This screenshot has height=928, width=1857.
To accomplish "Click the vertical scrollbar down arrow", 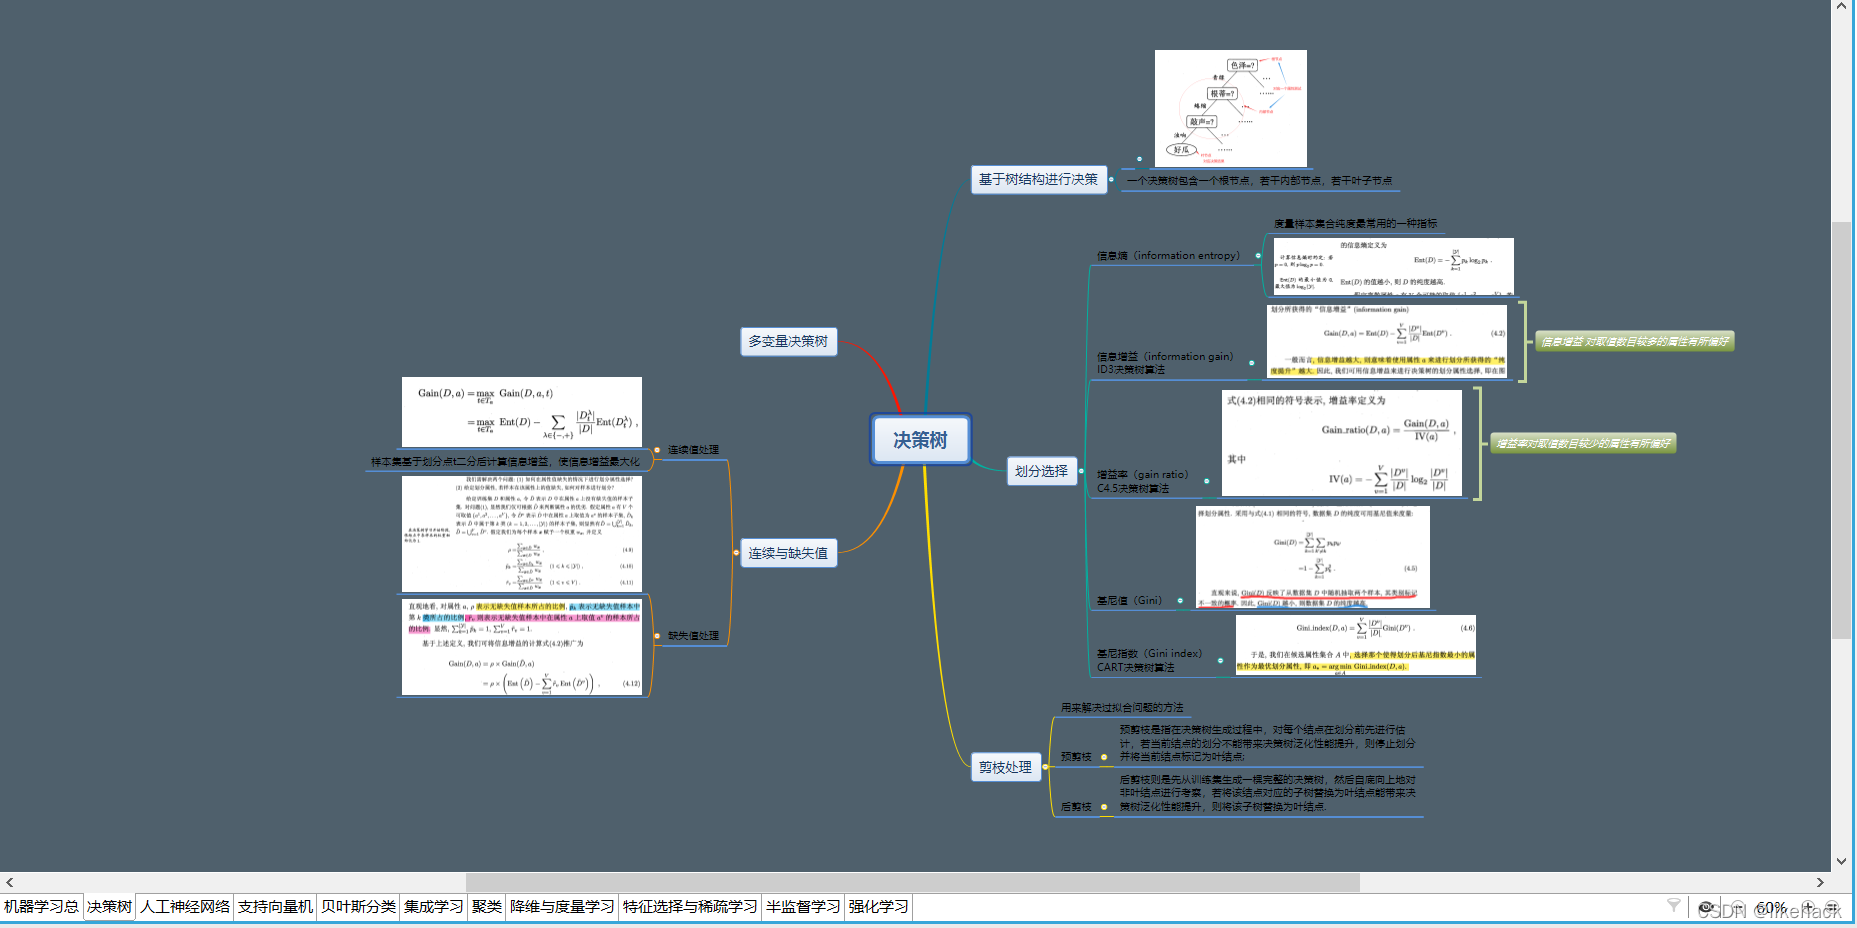I will pos(1841,862).
